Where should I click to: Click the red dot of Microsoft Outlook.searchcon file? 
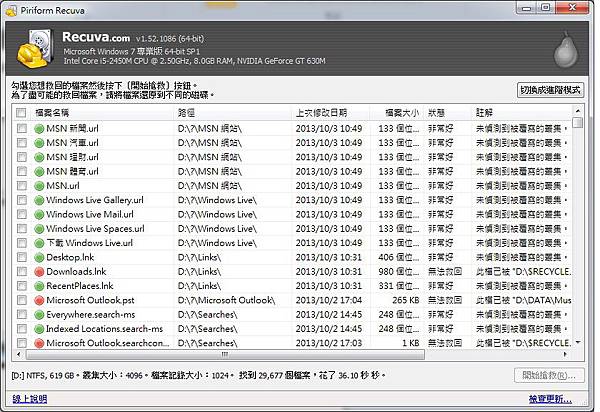tap(39, 344)
